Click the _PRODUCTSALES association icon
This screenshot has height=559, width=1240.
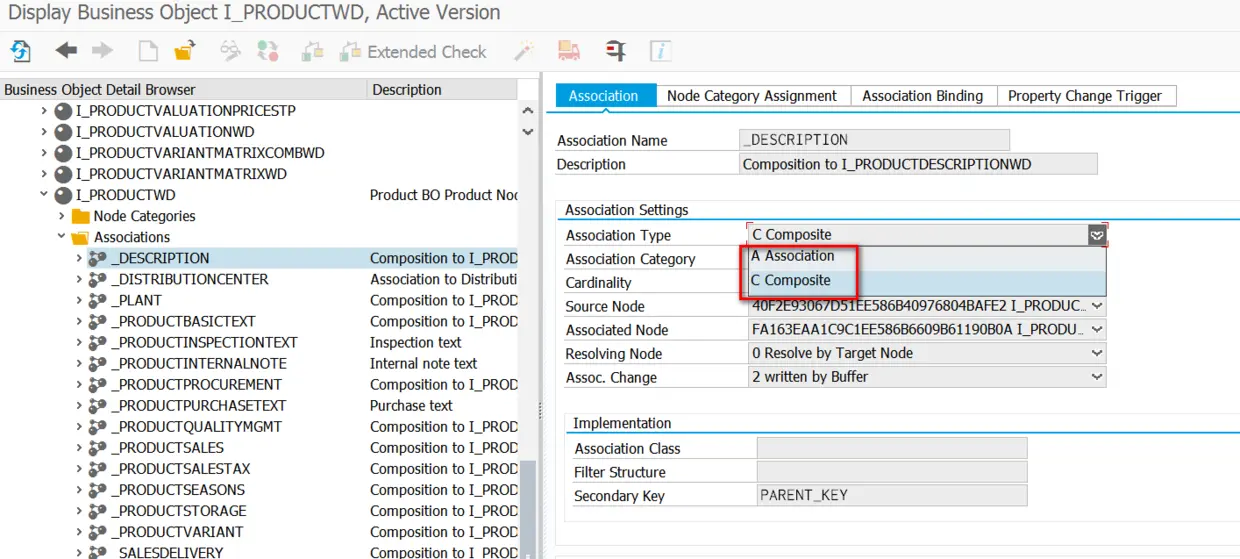click(98, 447)
